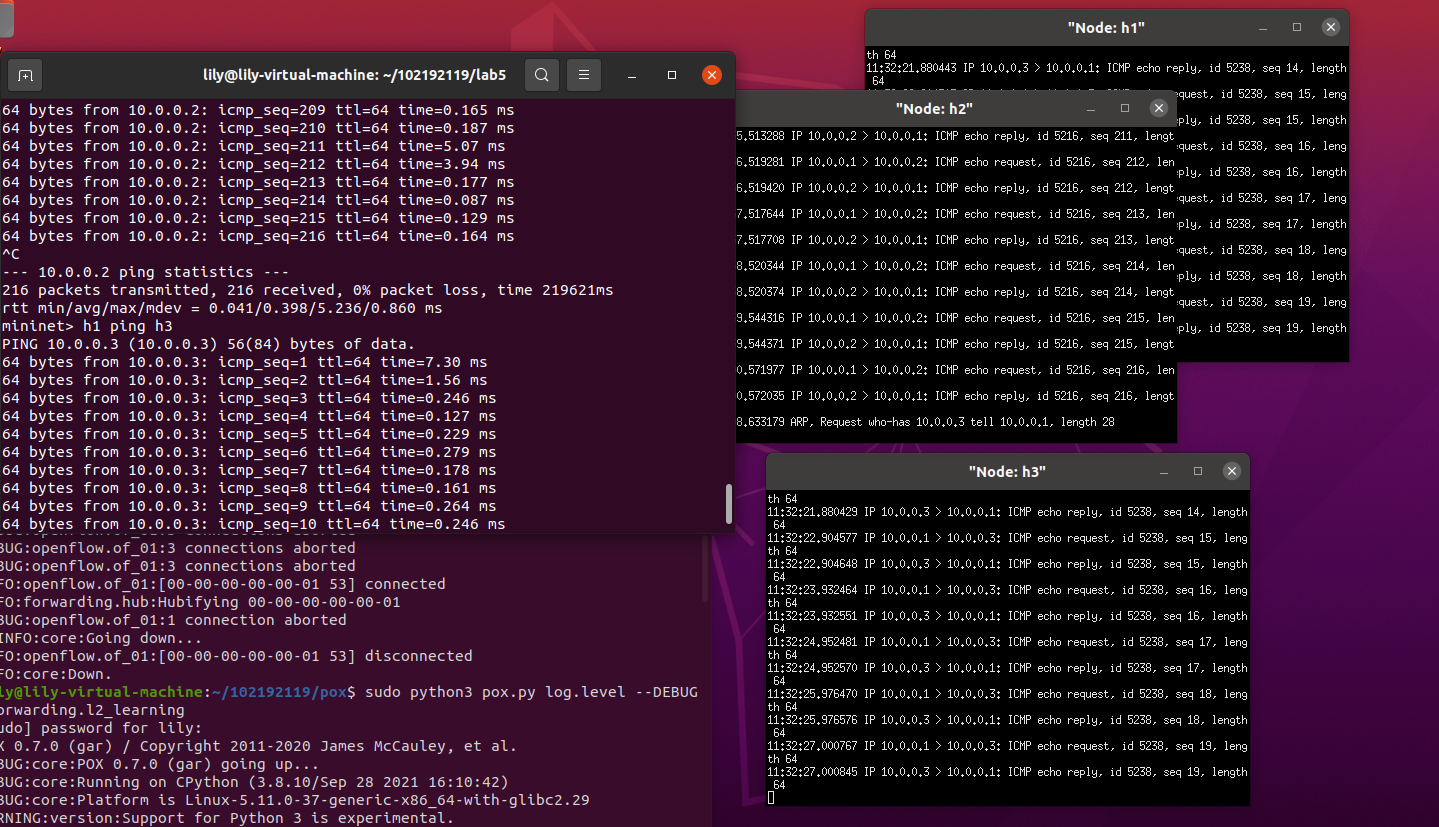Open a new tab in the lab5 terminal
Viewport: 1439px width, 827px height.
click(x=25, y=75)
